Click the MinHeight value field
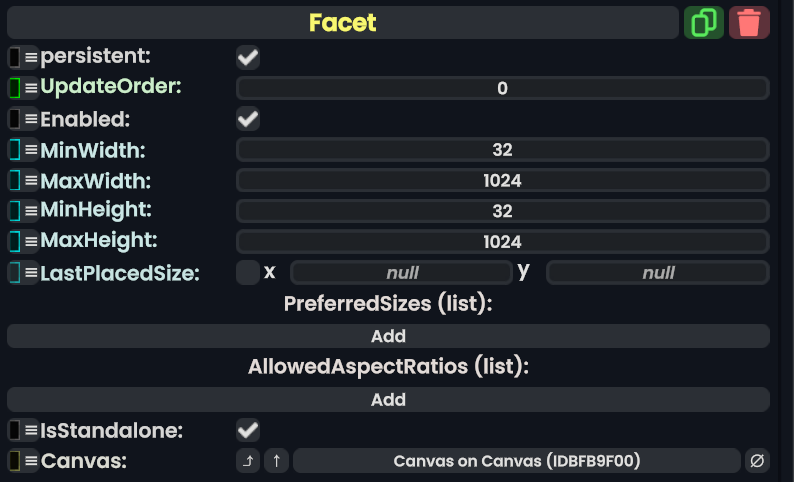The width and height of the screenshot is (794, 482). (502, 211)
